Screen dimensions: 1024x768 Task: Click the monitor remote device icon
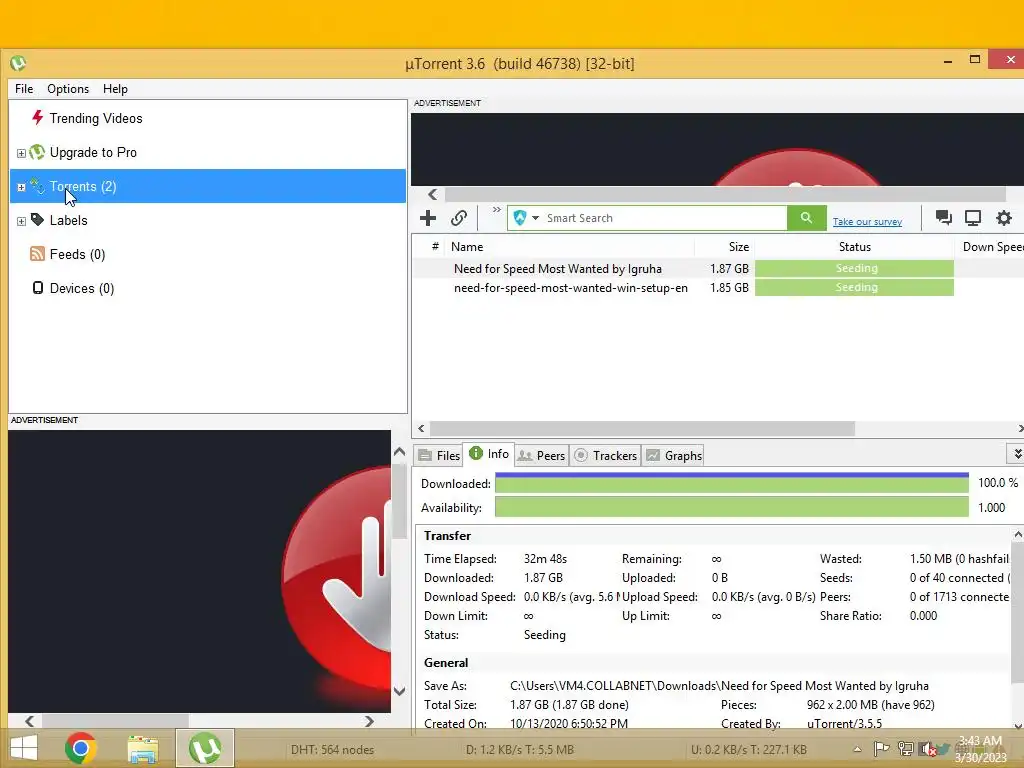tap(973, 217)
